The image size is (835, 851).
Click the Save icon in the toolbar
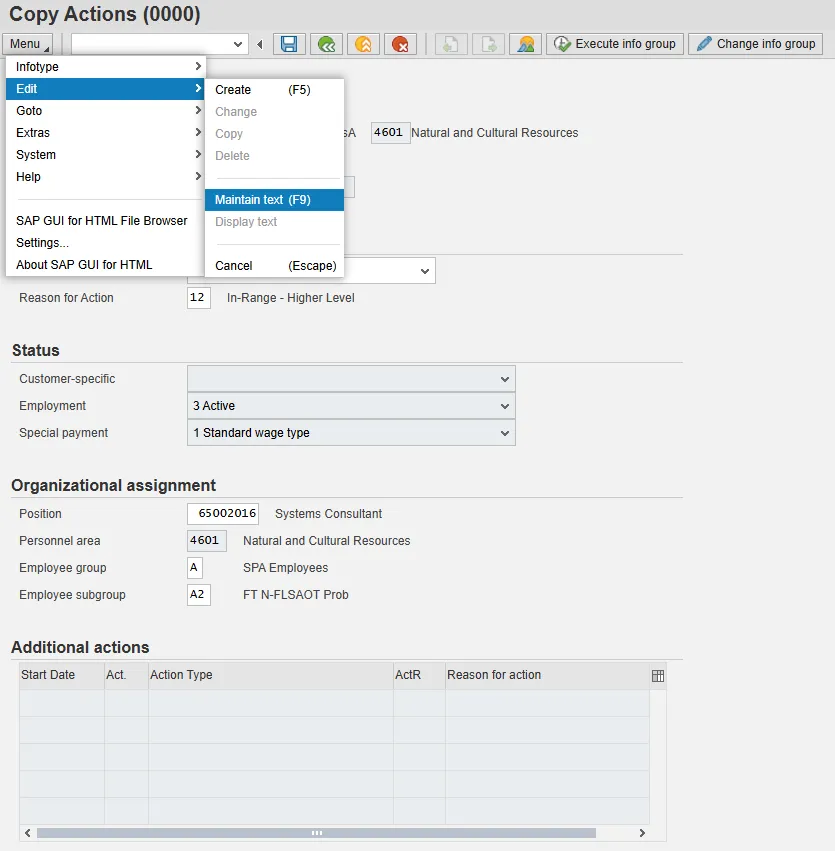(x=289, y=44)
